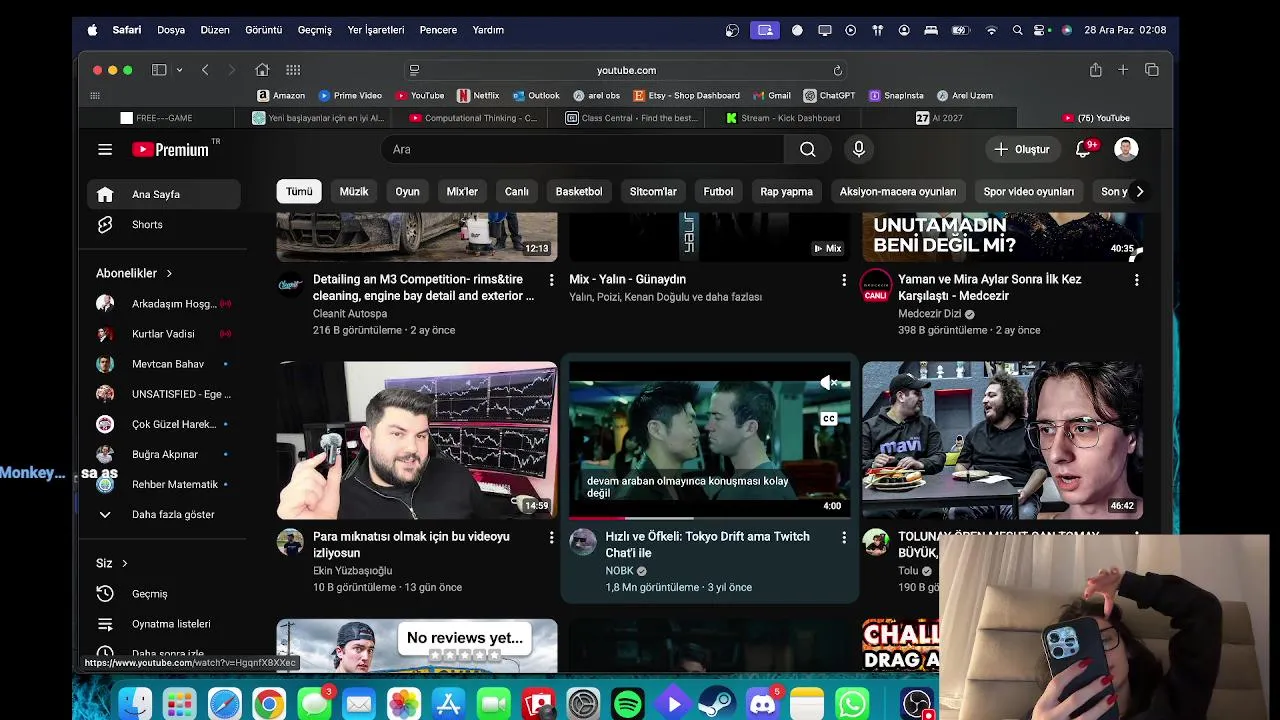
Task: Open the Görüntü menu
Action: [264, 30]
